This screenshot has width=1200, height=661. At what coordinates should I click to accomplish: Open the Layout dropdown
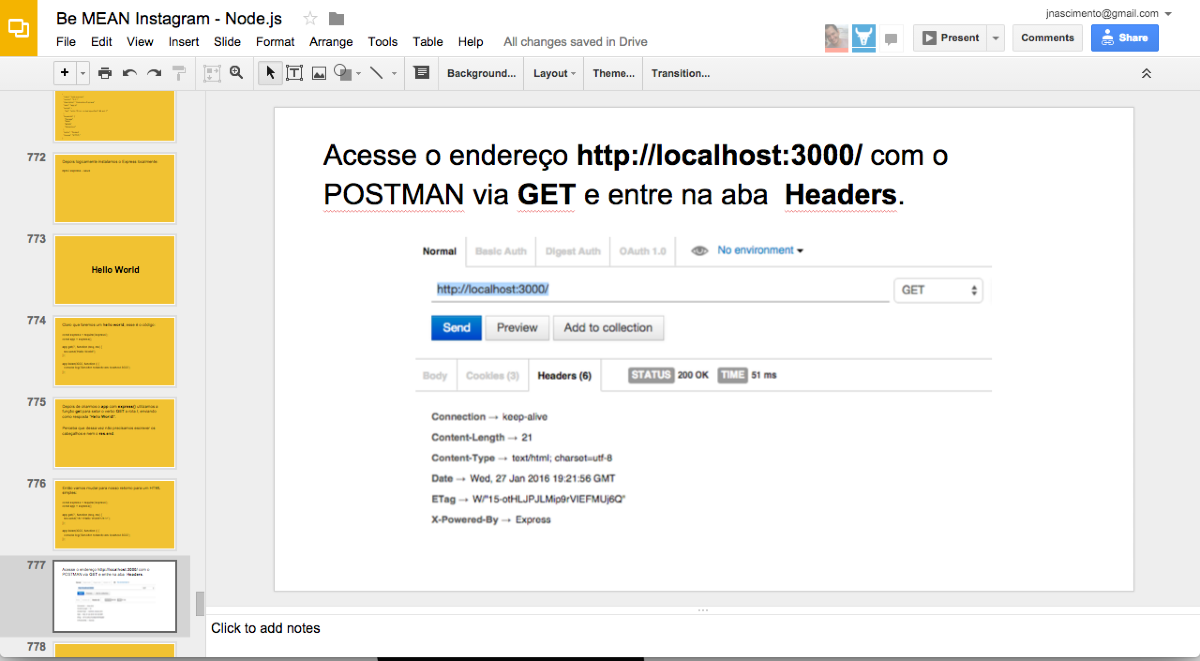pos(555,73)
